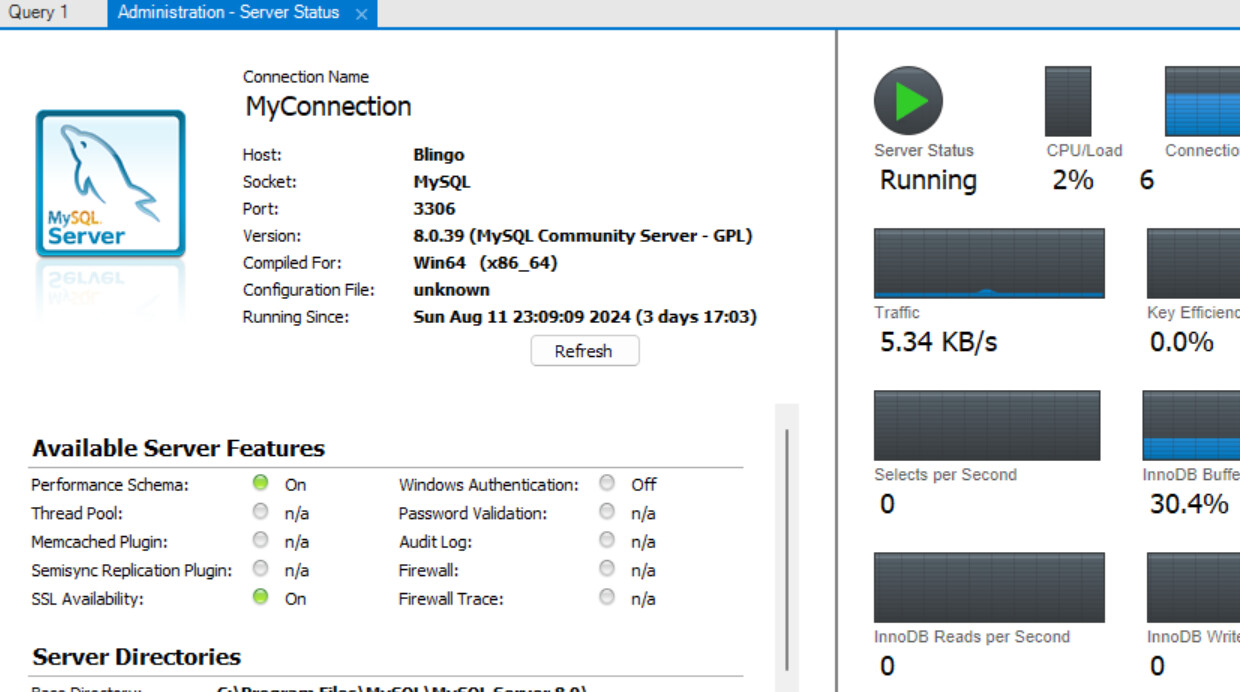Click the InnoDB Reads per Second graph
Image resolution: width=1240 pixels, height=692 pixels.
989,587
